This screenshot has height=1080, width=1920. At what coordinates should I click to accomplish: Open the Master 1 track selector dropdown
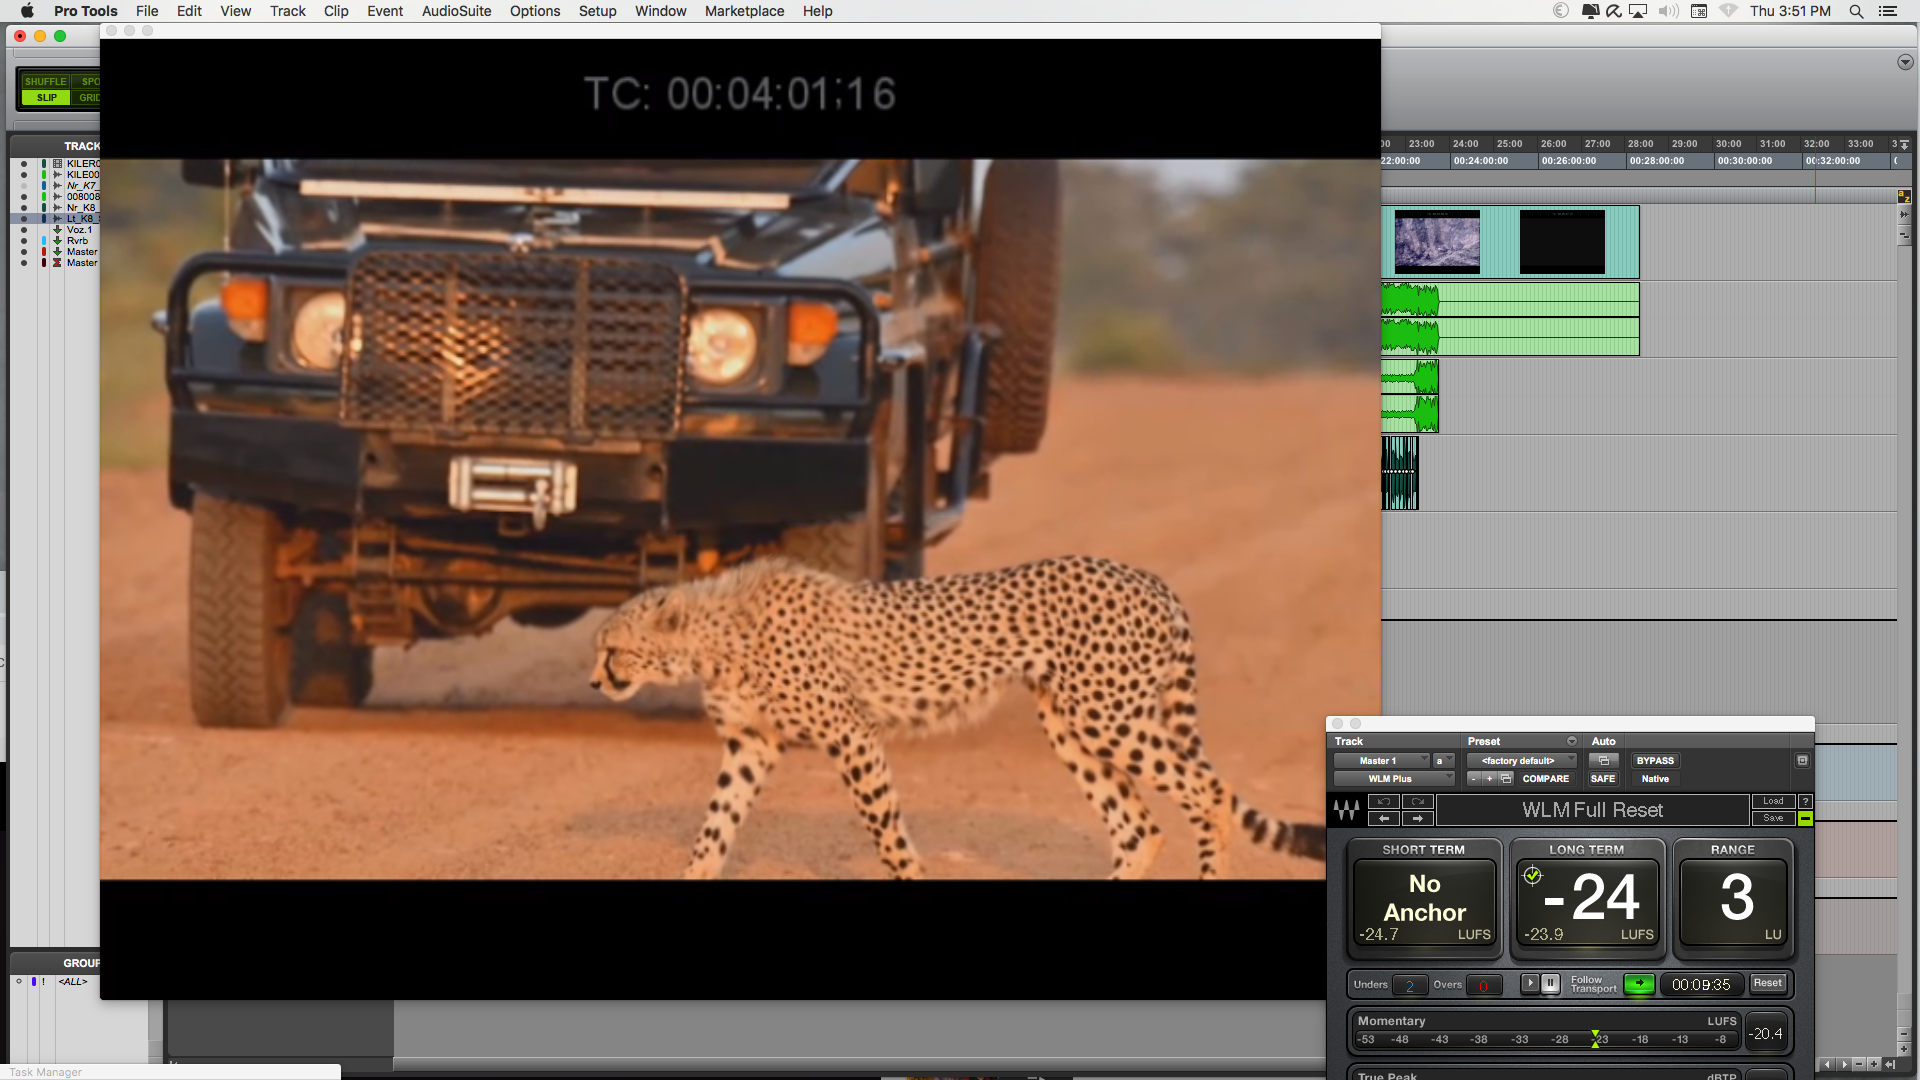click(1382, 761)
